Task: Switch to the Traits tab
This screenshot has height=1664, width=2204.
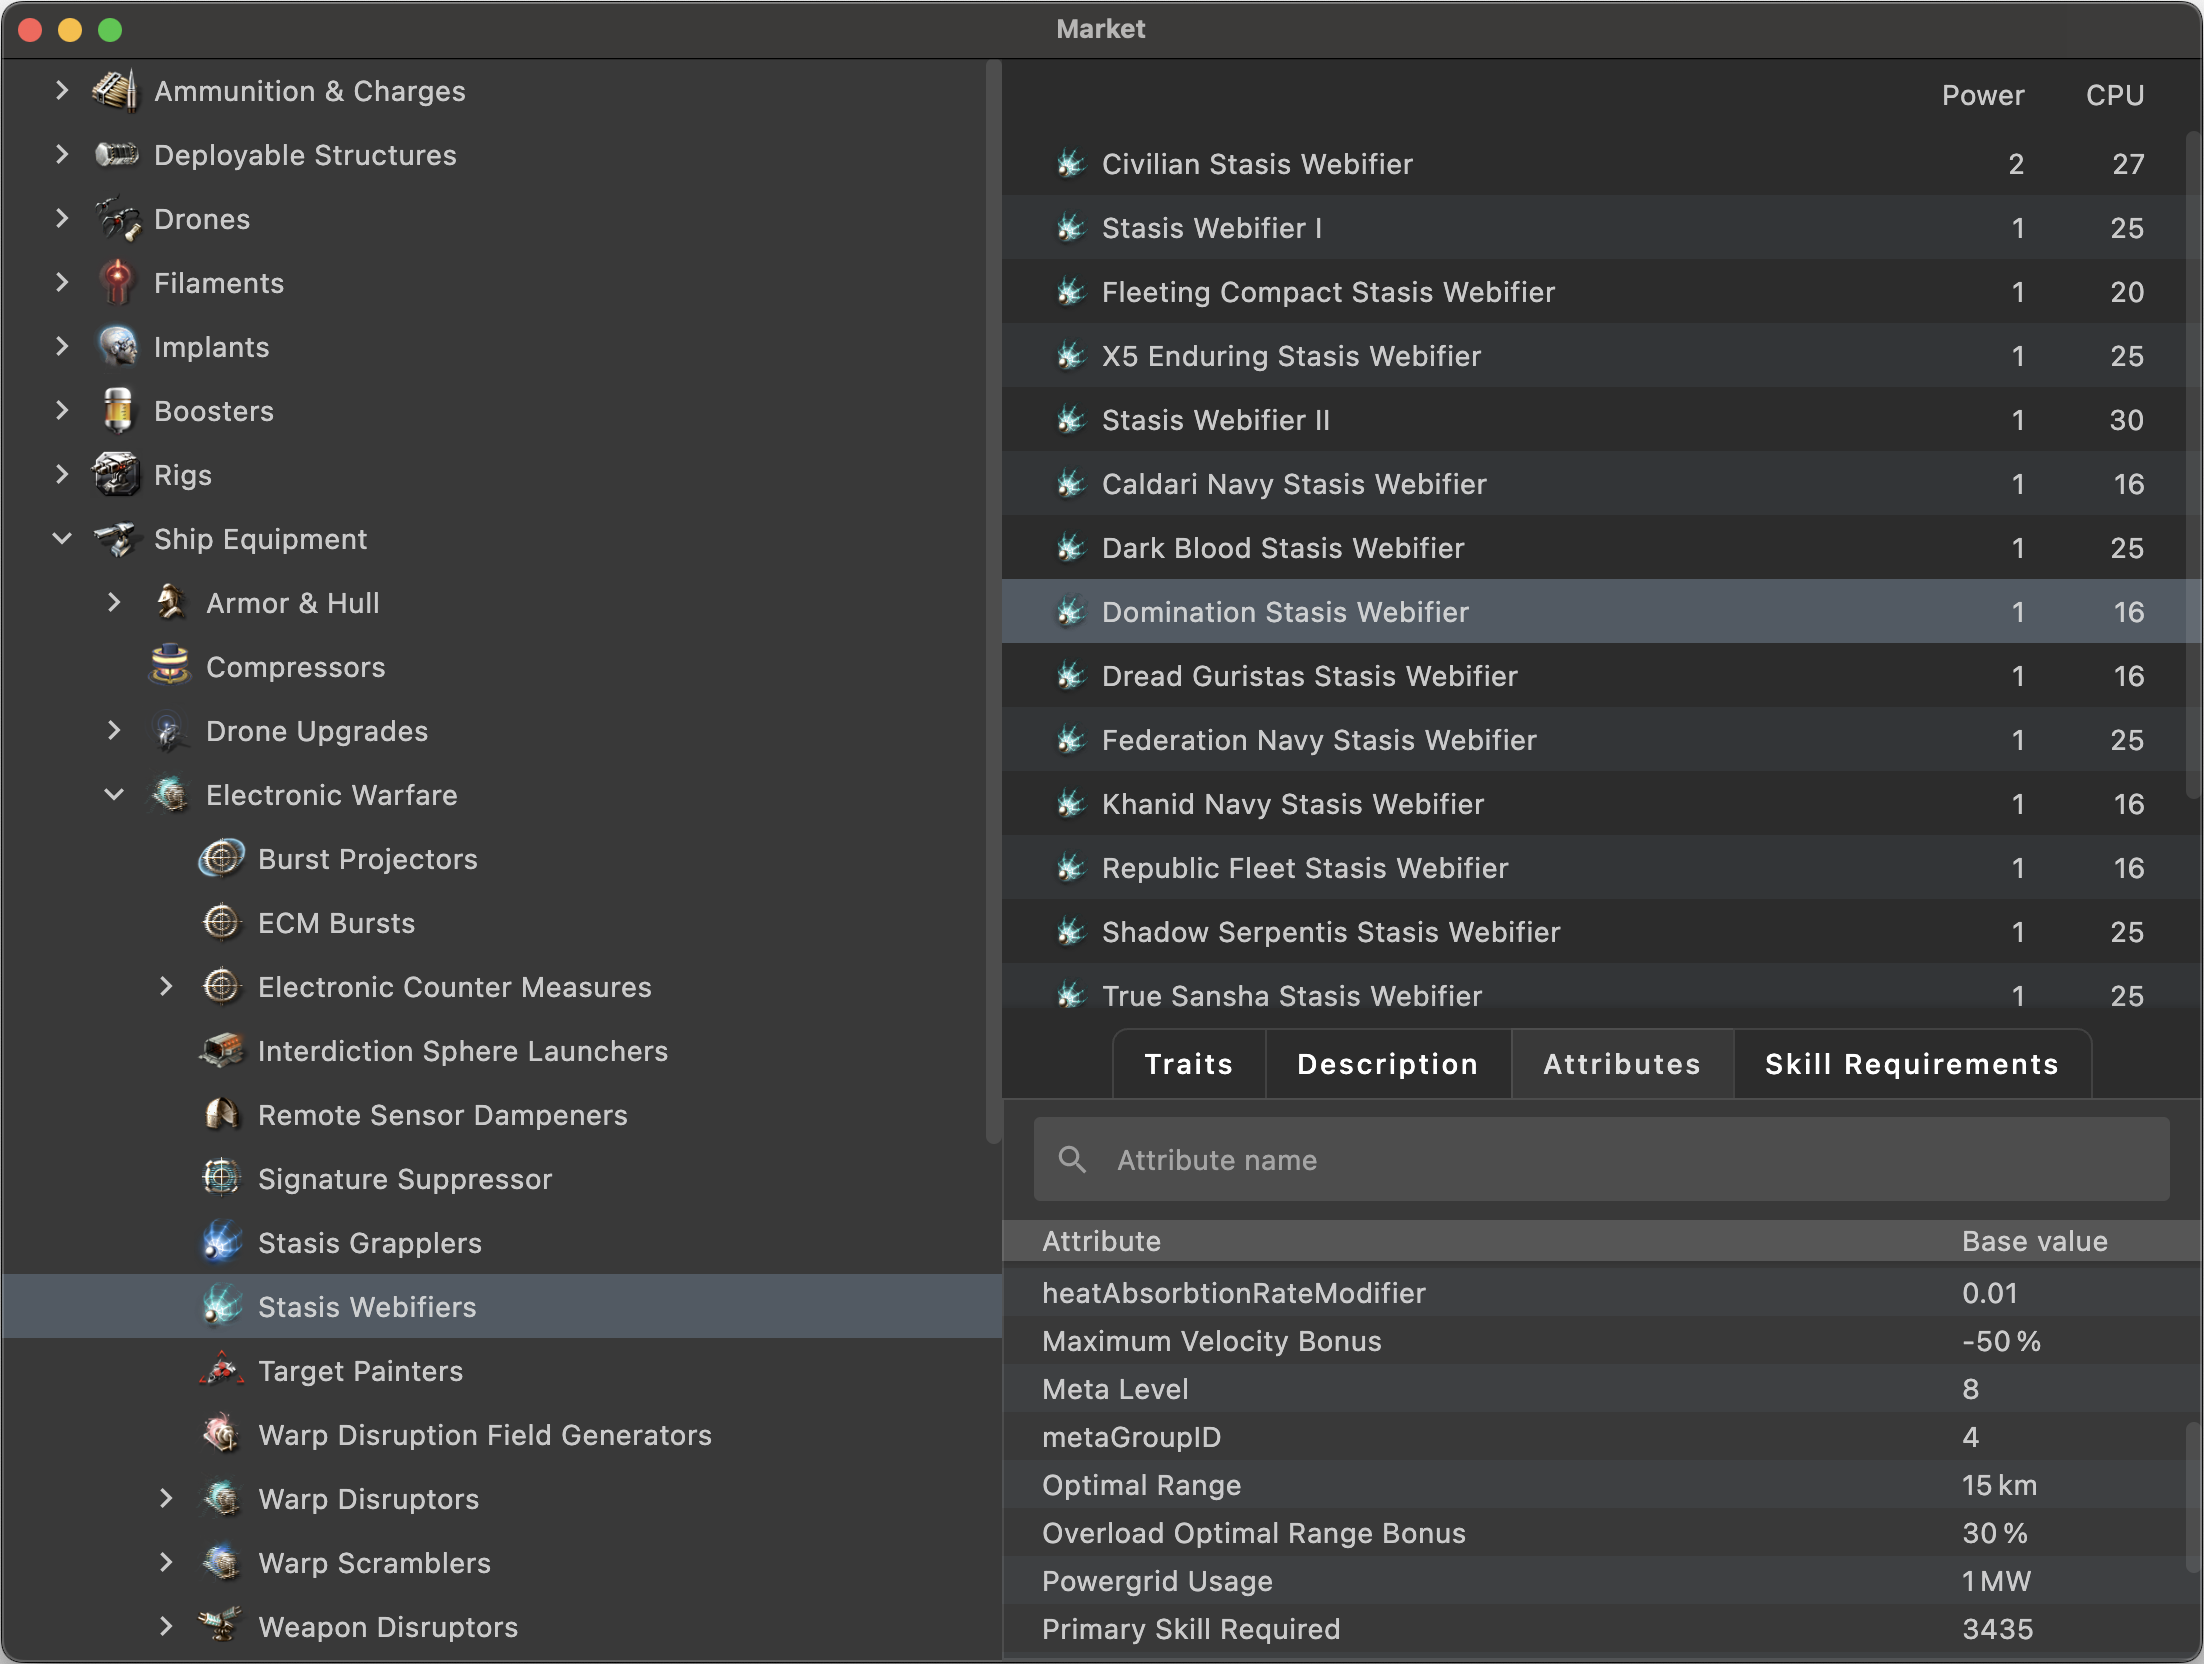Action: coord(1188,1064)
